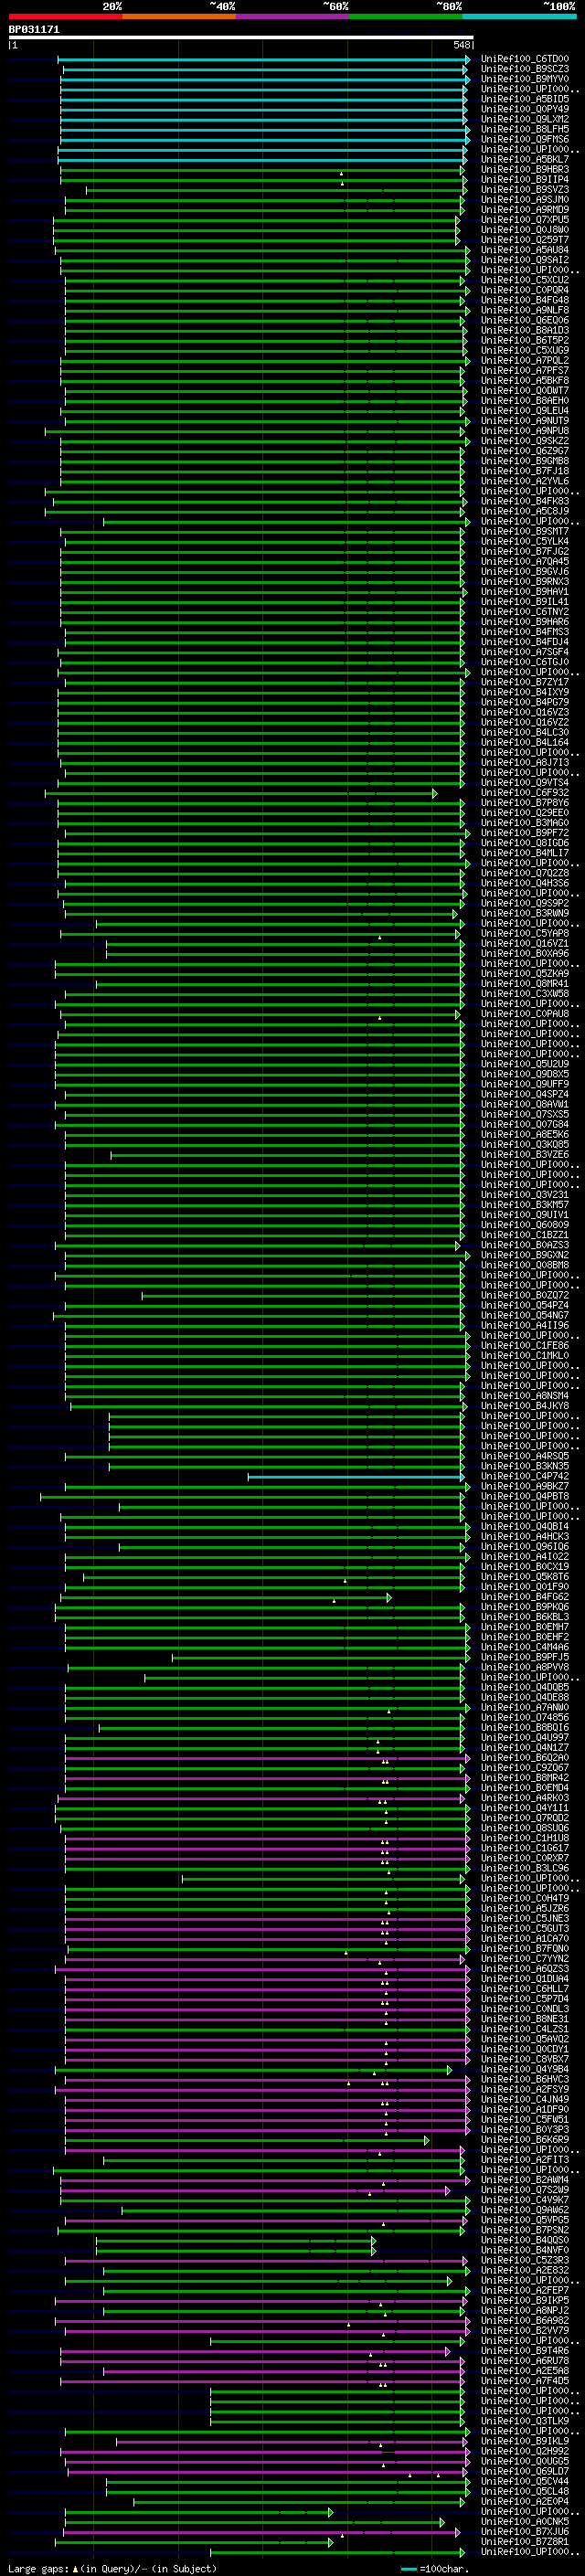
Task: Select hit label UniRef100_Q0DWT7
Action: point(525,391)
